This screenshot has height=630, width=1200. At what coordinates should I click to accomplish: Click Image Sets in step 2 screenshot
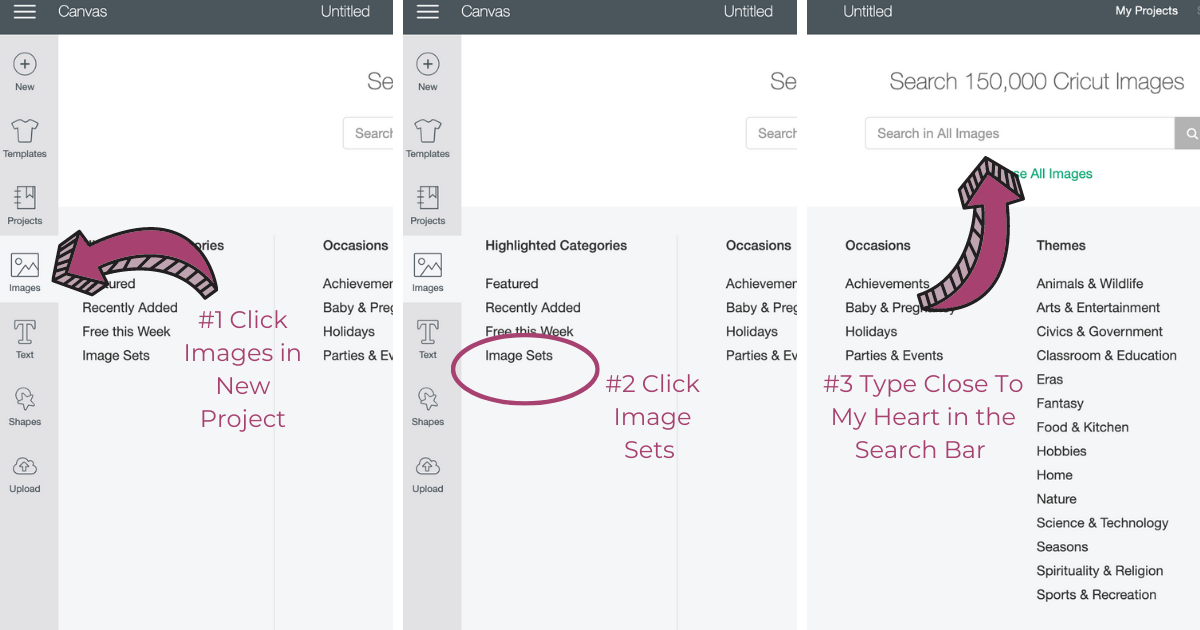click(x=519, y=356)
